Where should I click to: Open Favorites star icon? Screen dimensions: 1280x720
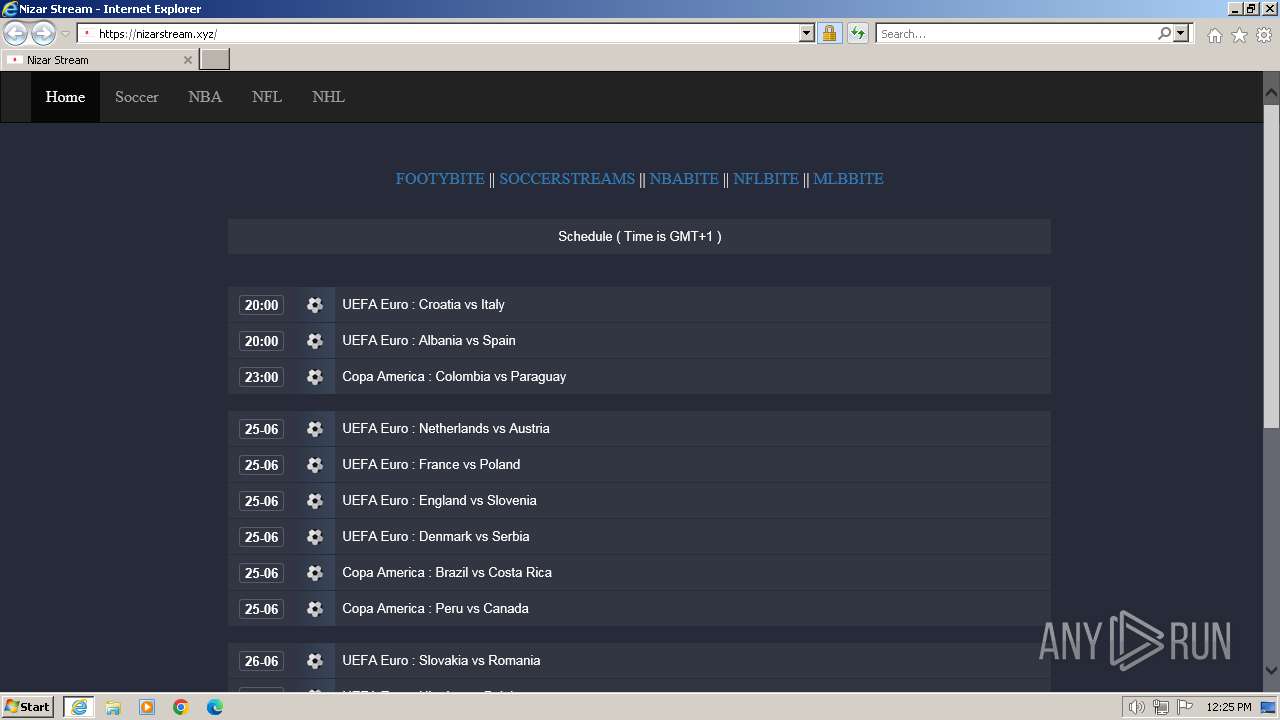(x=1239, y=35)
